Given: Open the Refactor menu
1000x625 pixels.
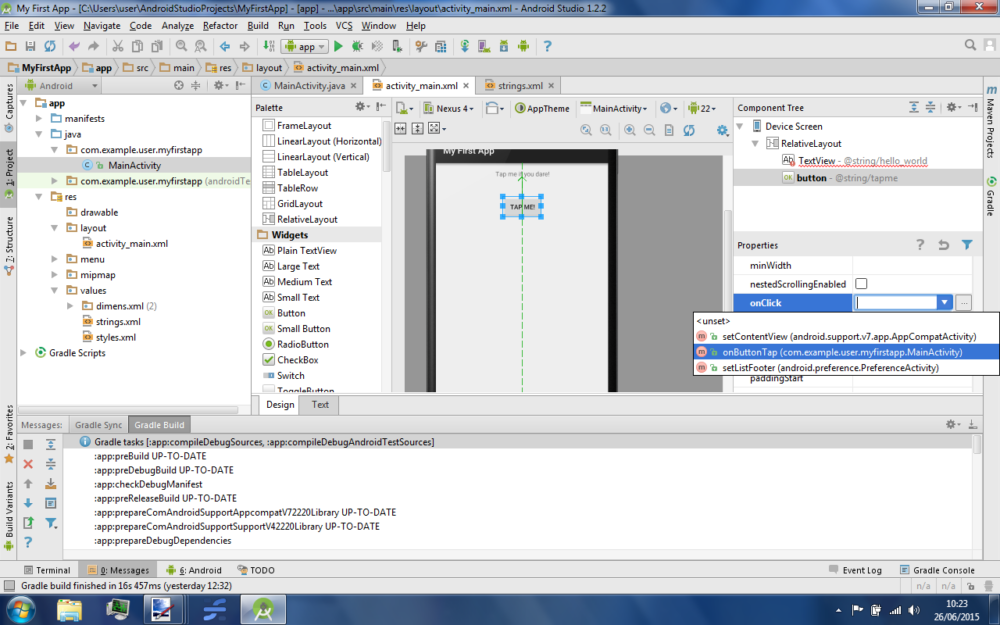Looking at the screenshot, I should (220, 25).
